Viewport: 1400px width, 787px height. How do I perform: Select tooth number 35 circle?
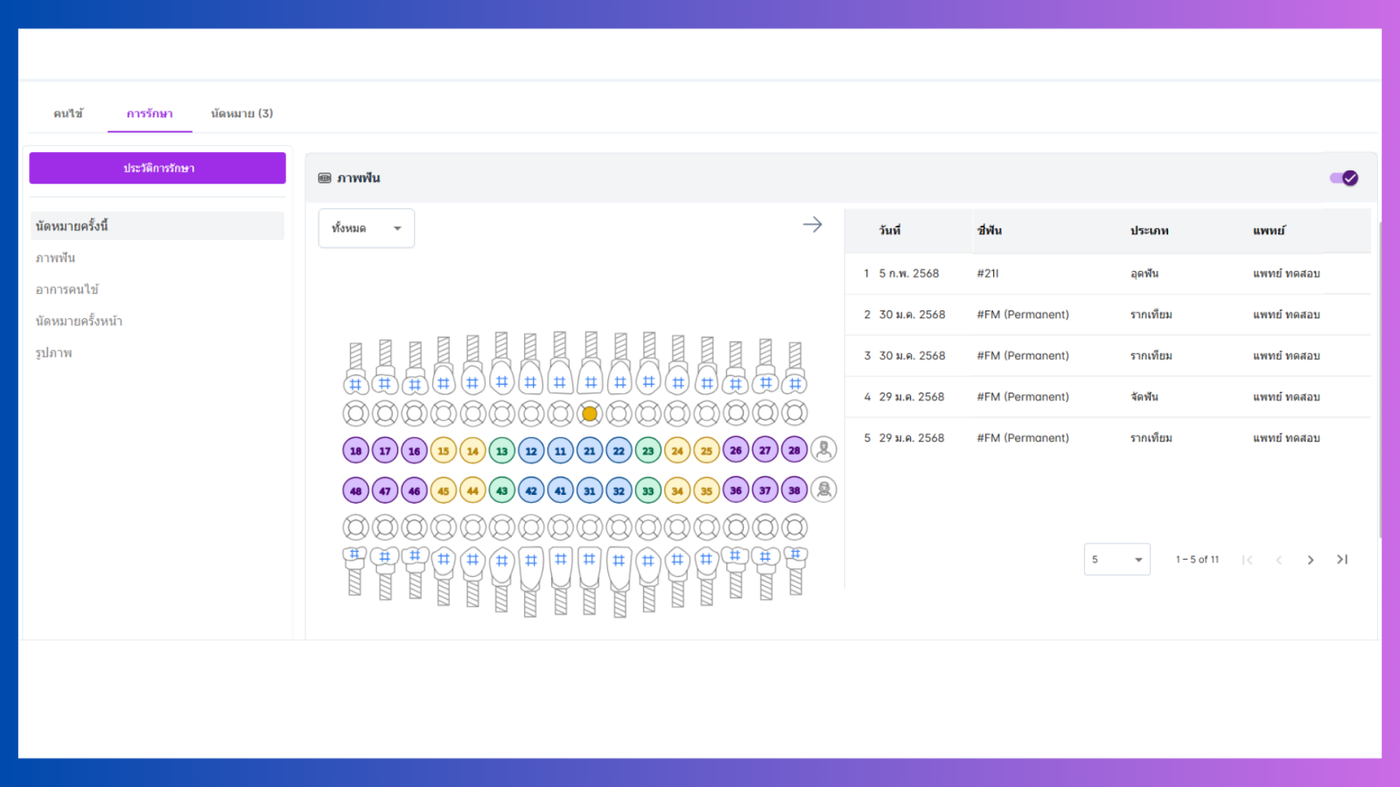[x=707, y=491]
